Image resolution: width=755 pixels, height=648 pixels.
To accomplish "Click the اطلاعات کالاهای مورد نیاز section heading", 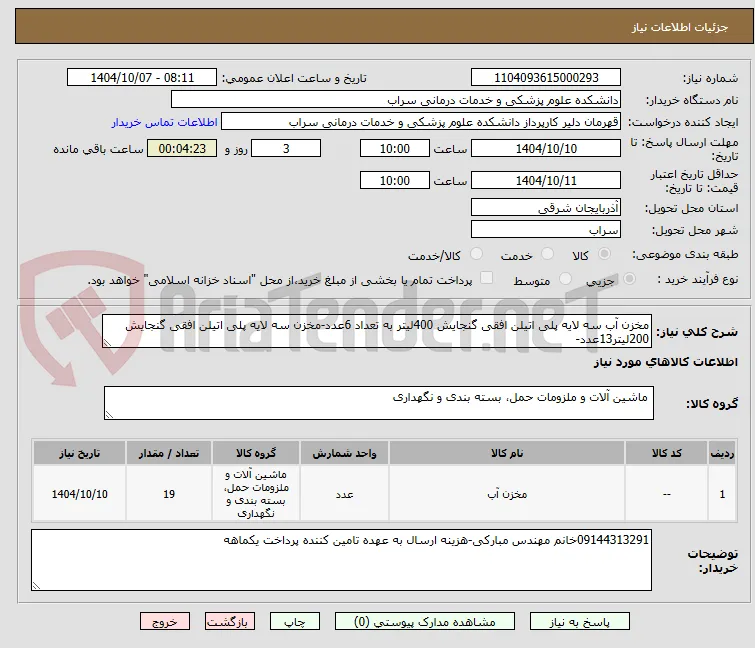I will (x=665, y=362).
